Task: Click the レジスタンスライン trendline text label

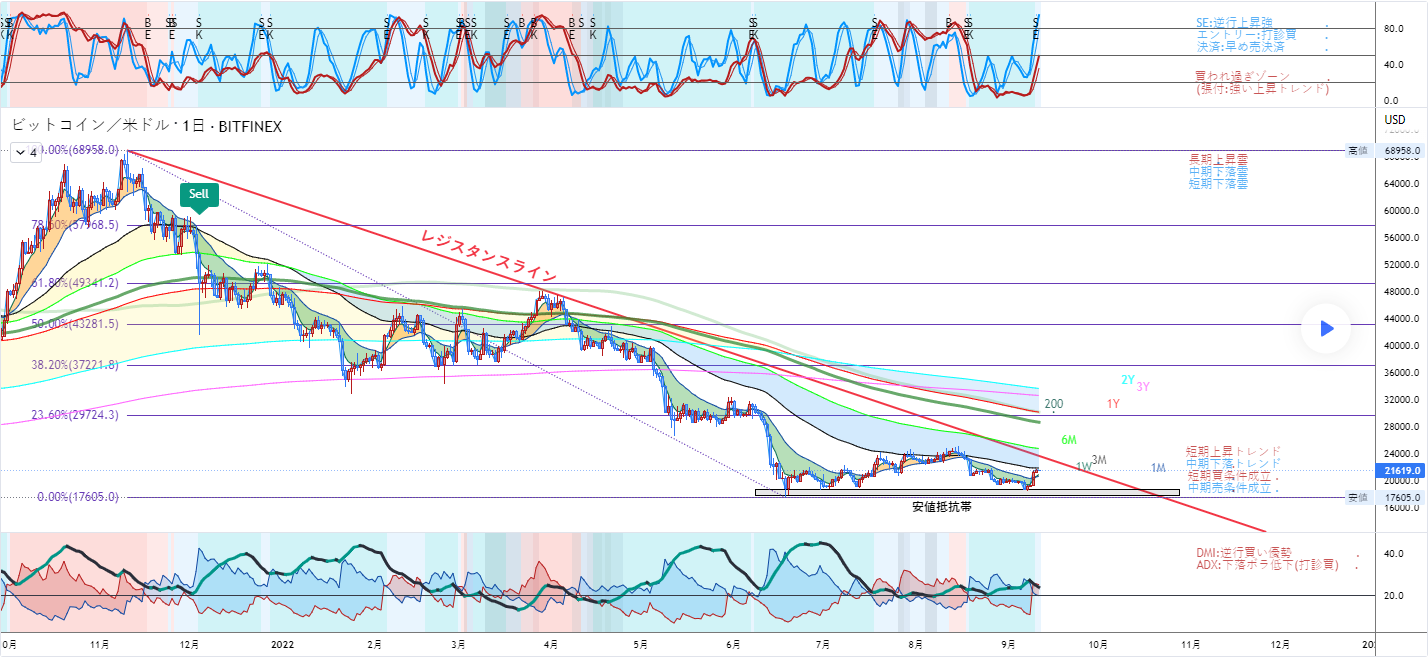Action: [488, 255]
